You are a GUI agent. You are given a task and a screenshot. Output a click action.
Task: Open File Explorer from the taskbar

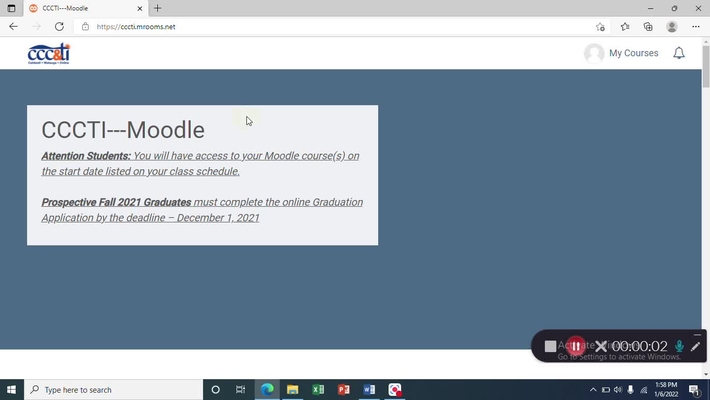coord(293,390)
